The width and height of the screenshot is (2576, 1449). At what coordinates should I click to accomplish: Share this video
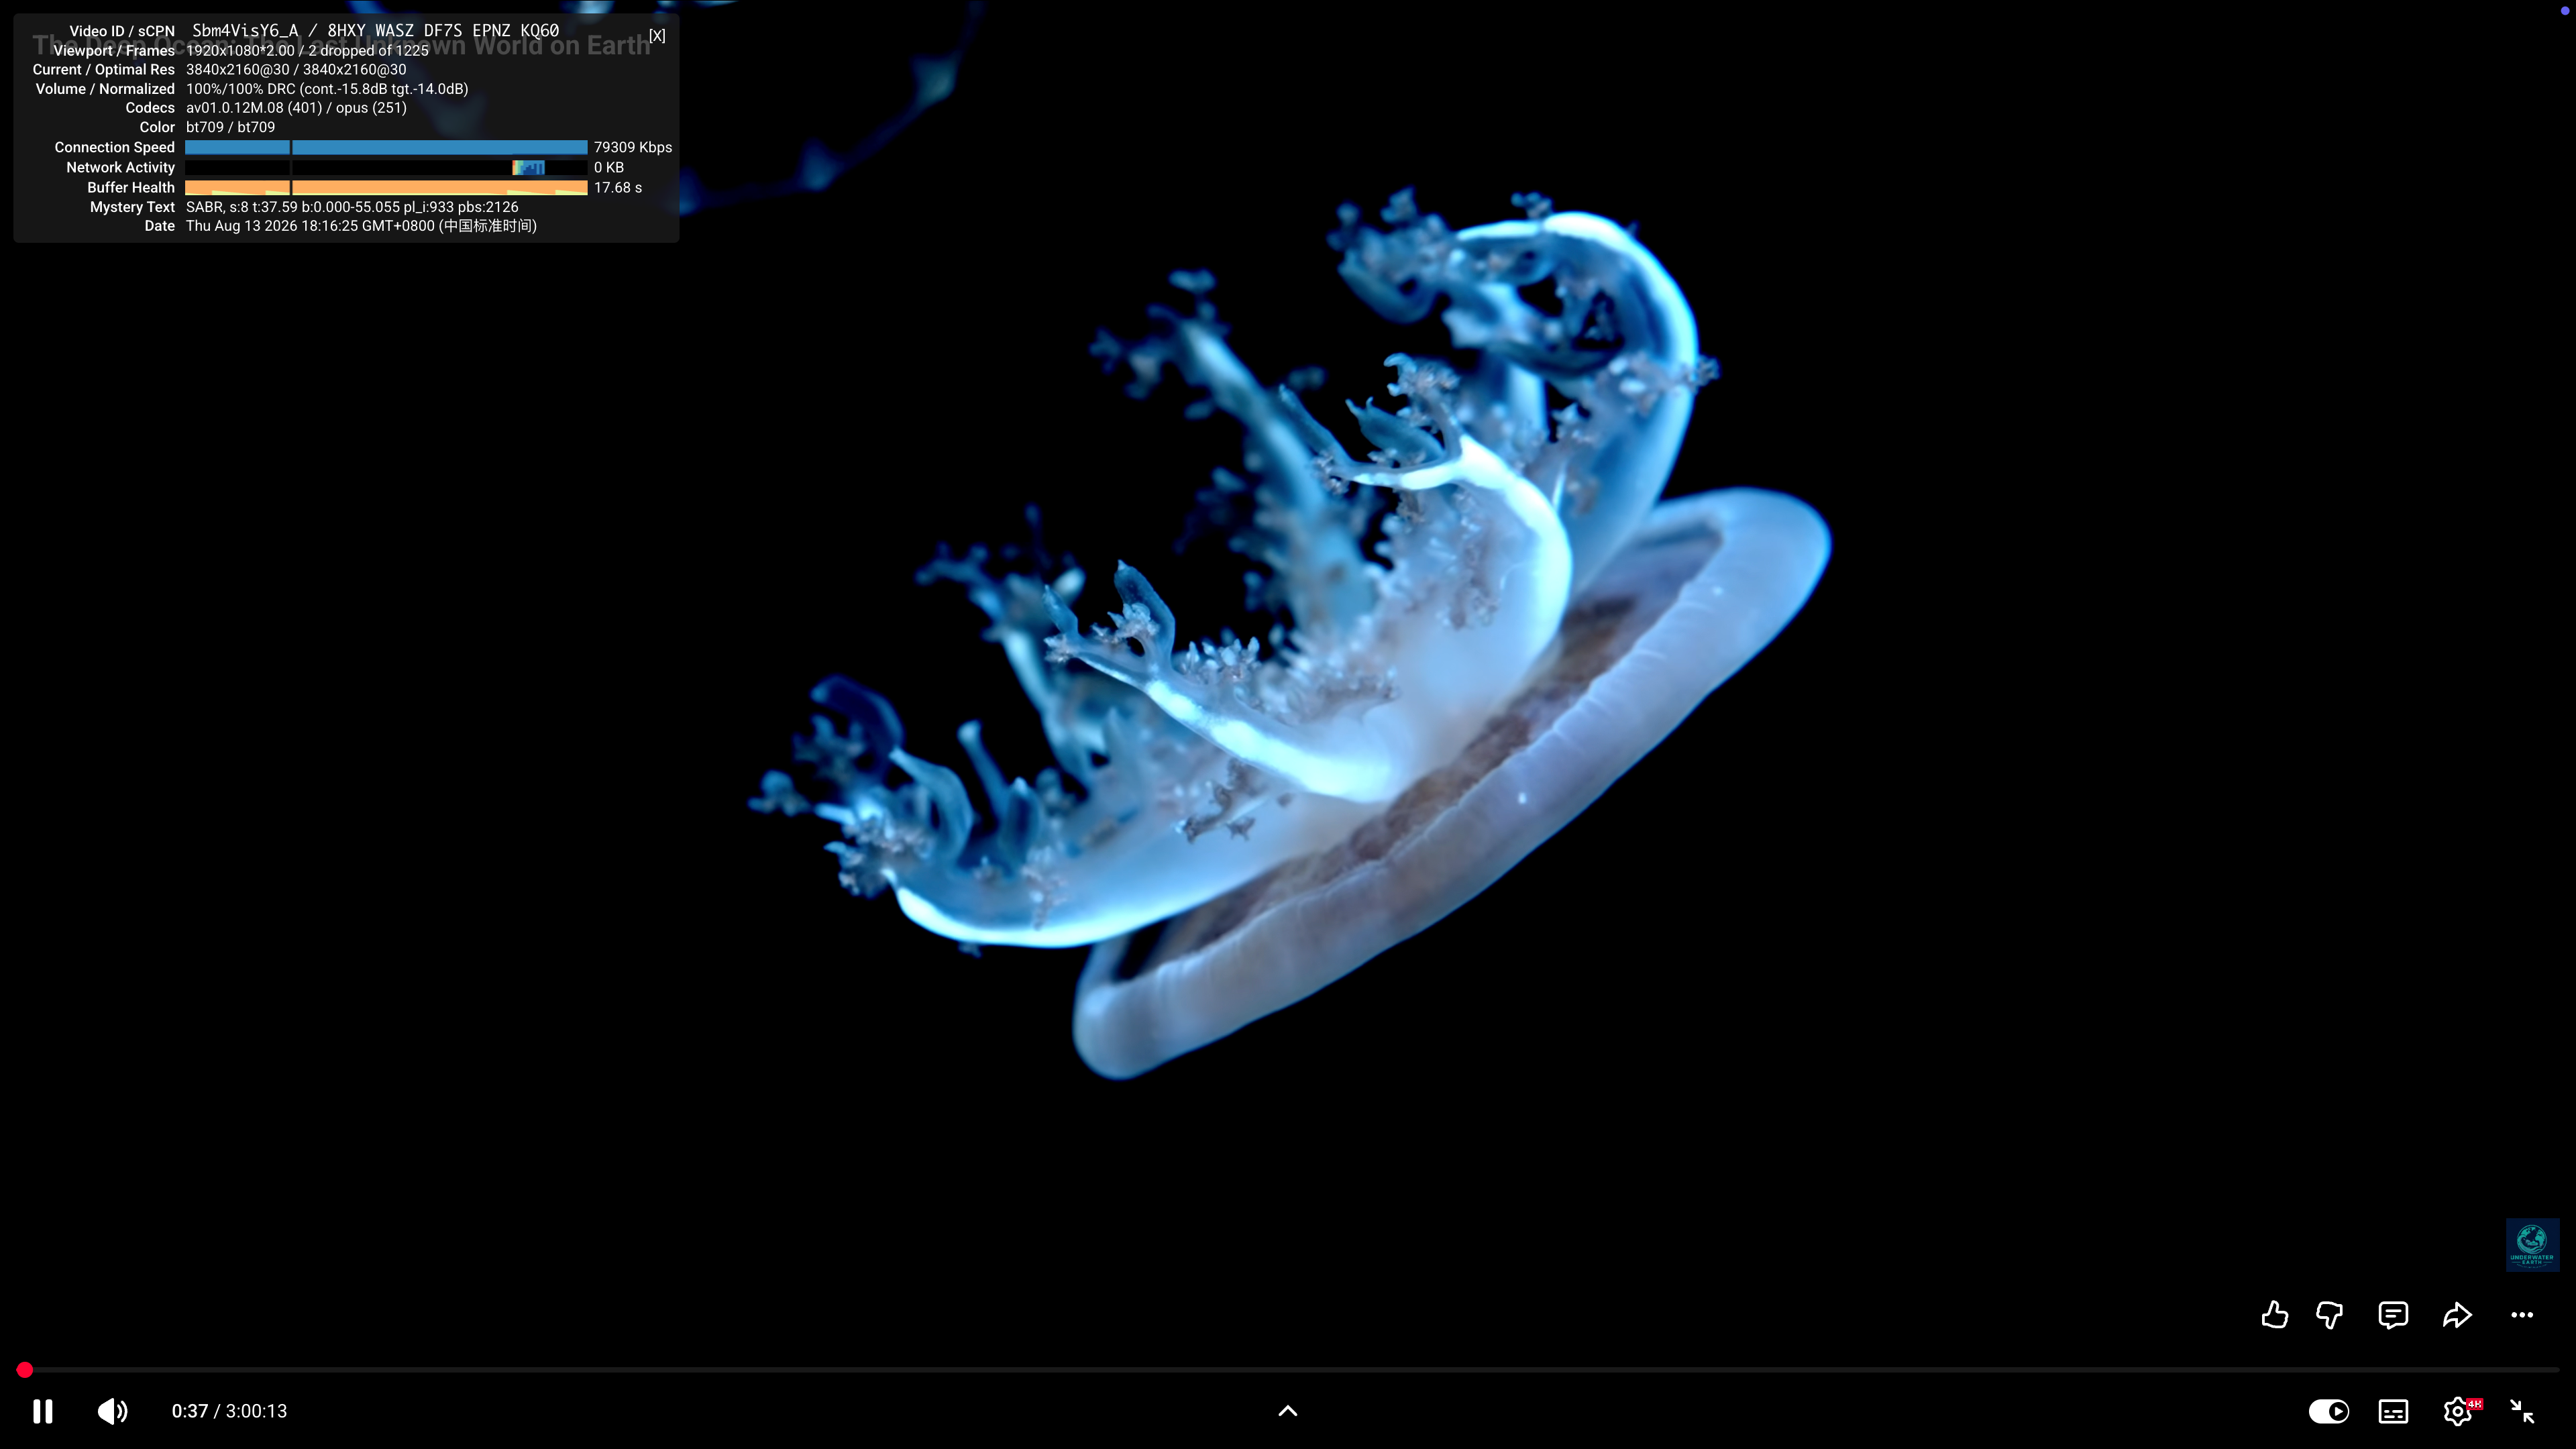coord(2457,1315)
